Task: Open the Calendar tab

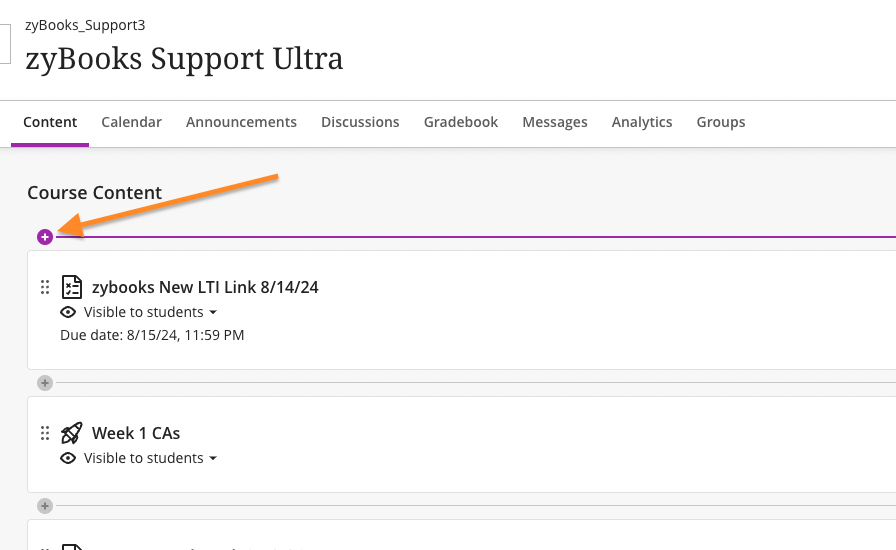Action: (x=131, y=122)
